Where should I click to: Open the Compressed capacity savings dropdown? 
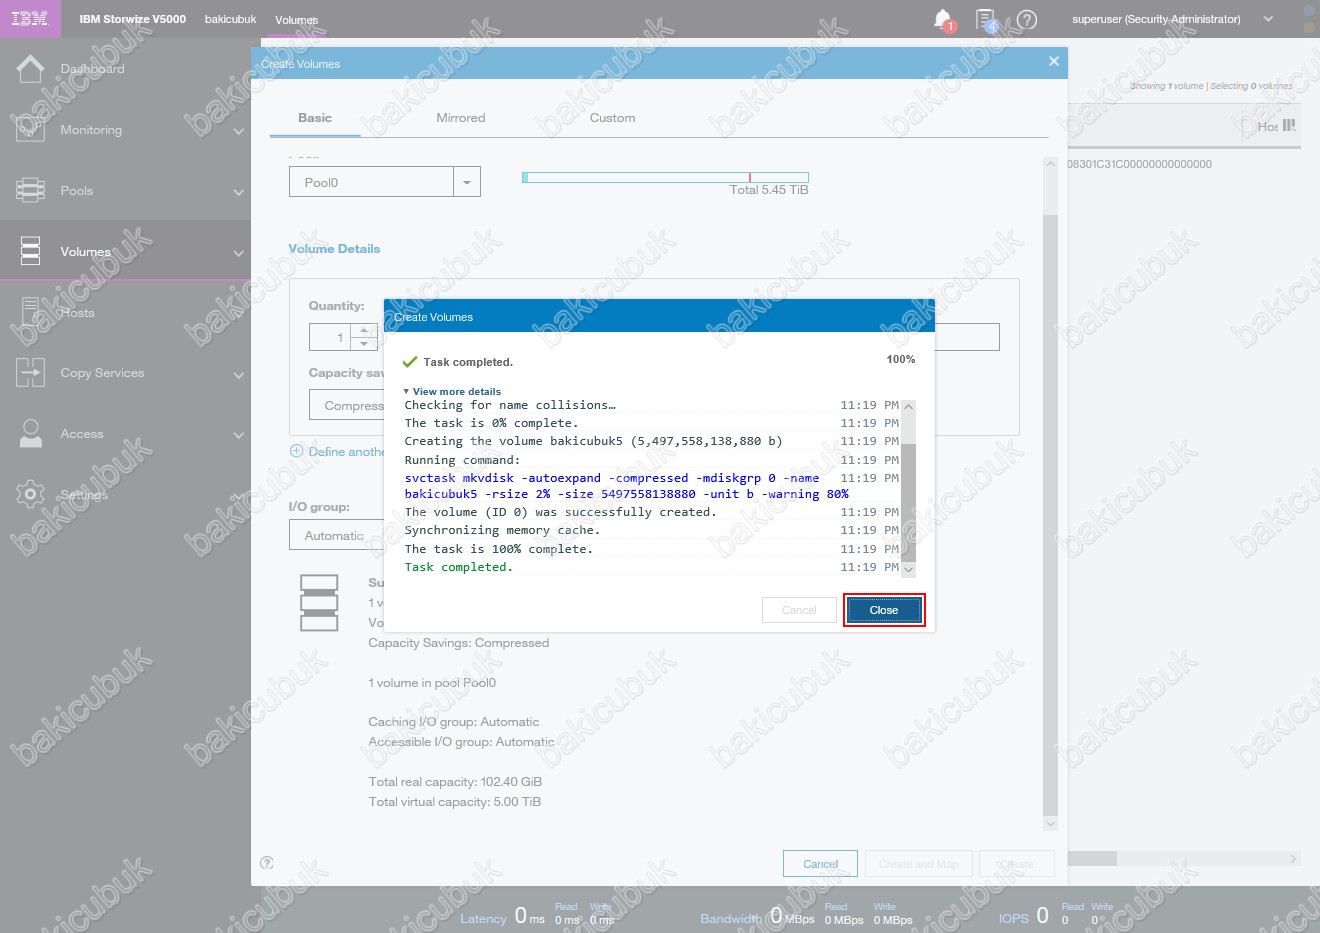coord(346,405)
